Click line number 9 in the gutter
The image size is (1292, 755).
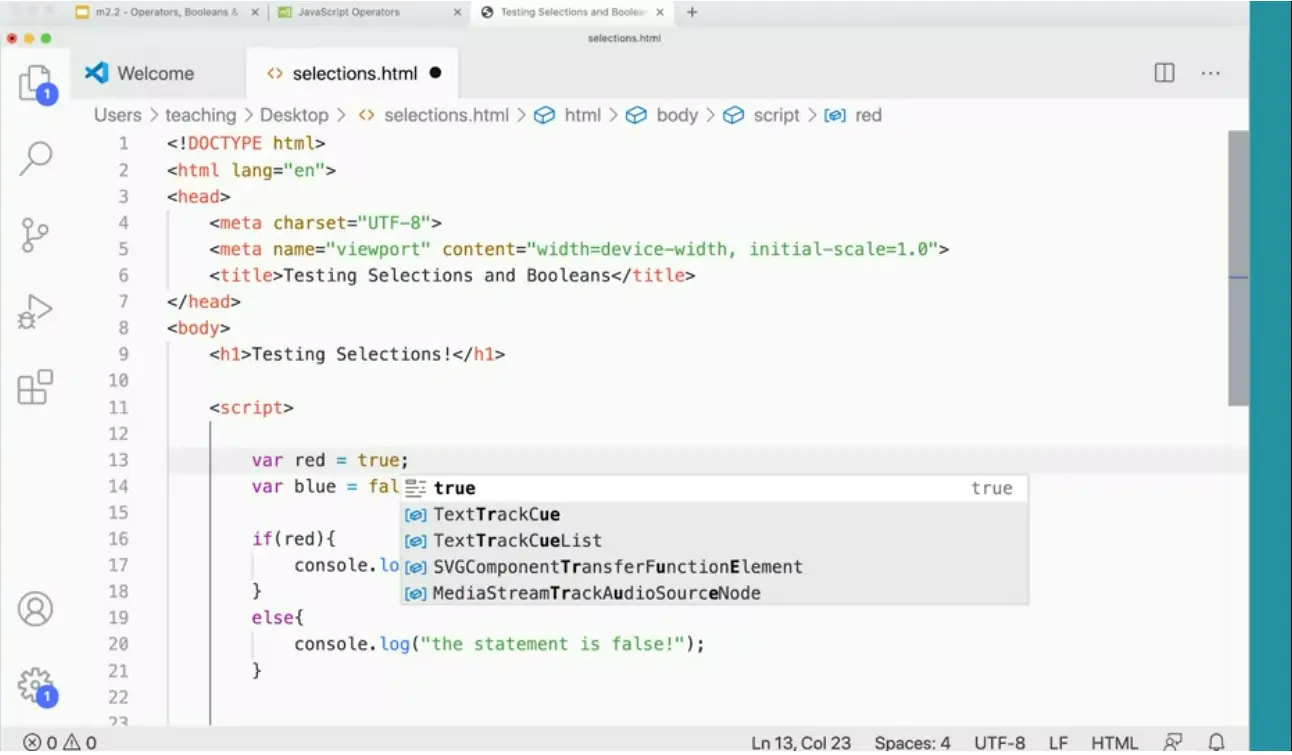point(123,354)
